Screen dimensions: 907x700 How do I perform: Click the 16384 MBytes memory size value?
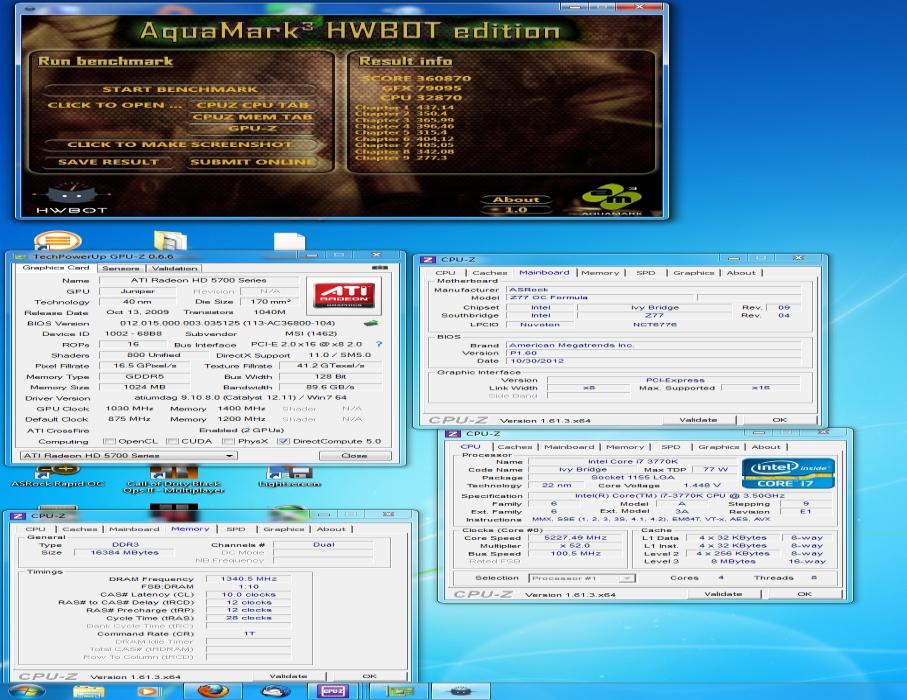pos(124,553)
